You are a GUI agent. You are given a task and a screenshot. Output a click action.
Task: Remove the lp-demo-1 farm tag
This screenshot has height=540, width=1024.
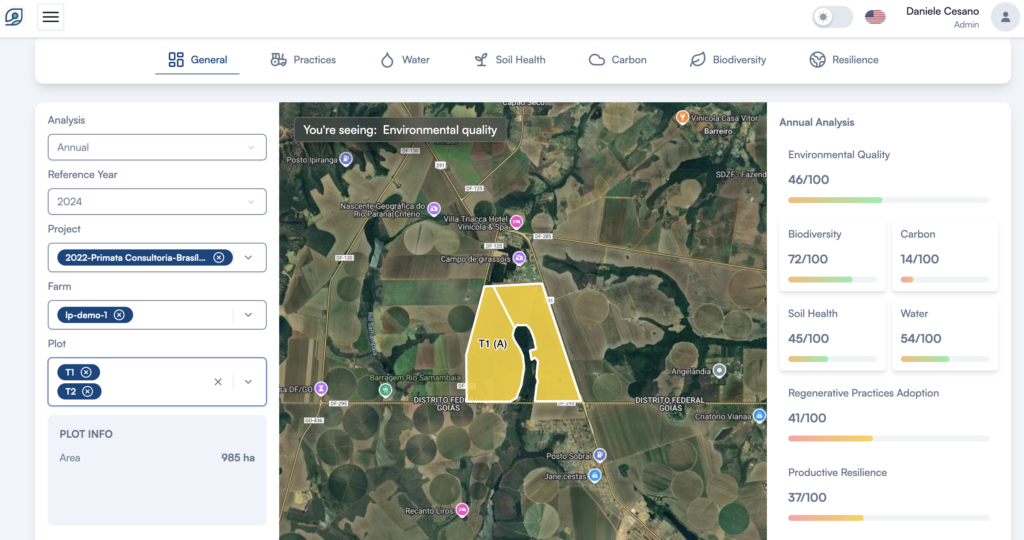click(119, 315)
